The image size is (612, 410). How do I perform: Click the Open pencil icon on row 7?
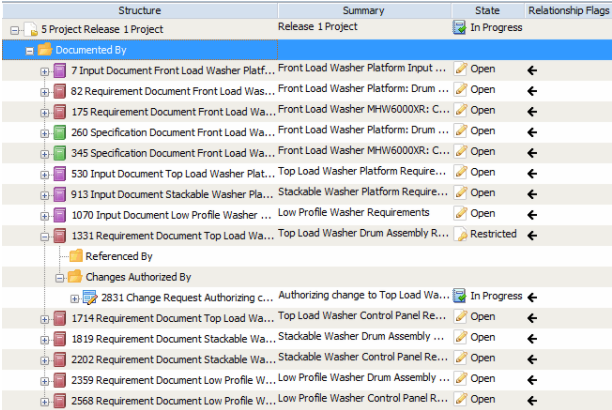tap(461, 69)
